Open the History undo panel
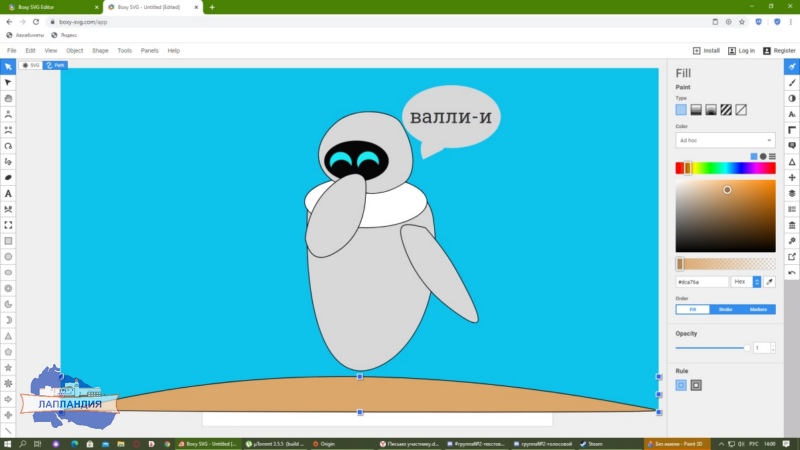Viewport: 800px width, 450px height. click(x=792, y=272)
